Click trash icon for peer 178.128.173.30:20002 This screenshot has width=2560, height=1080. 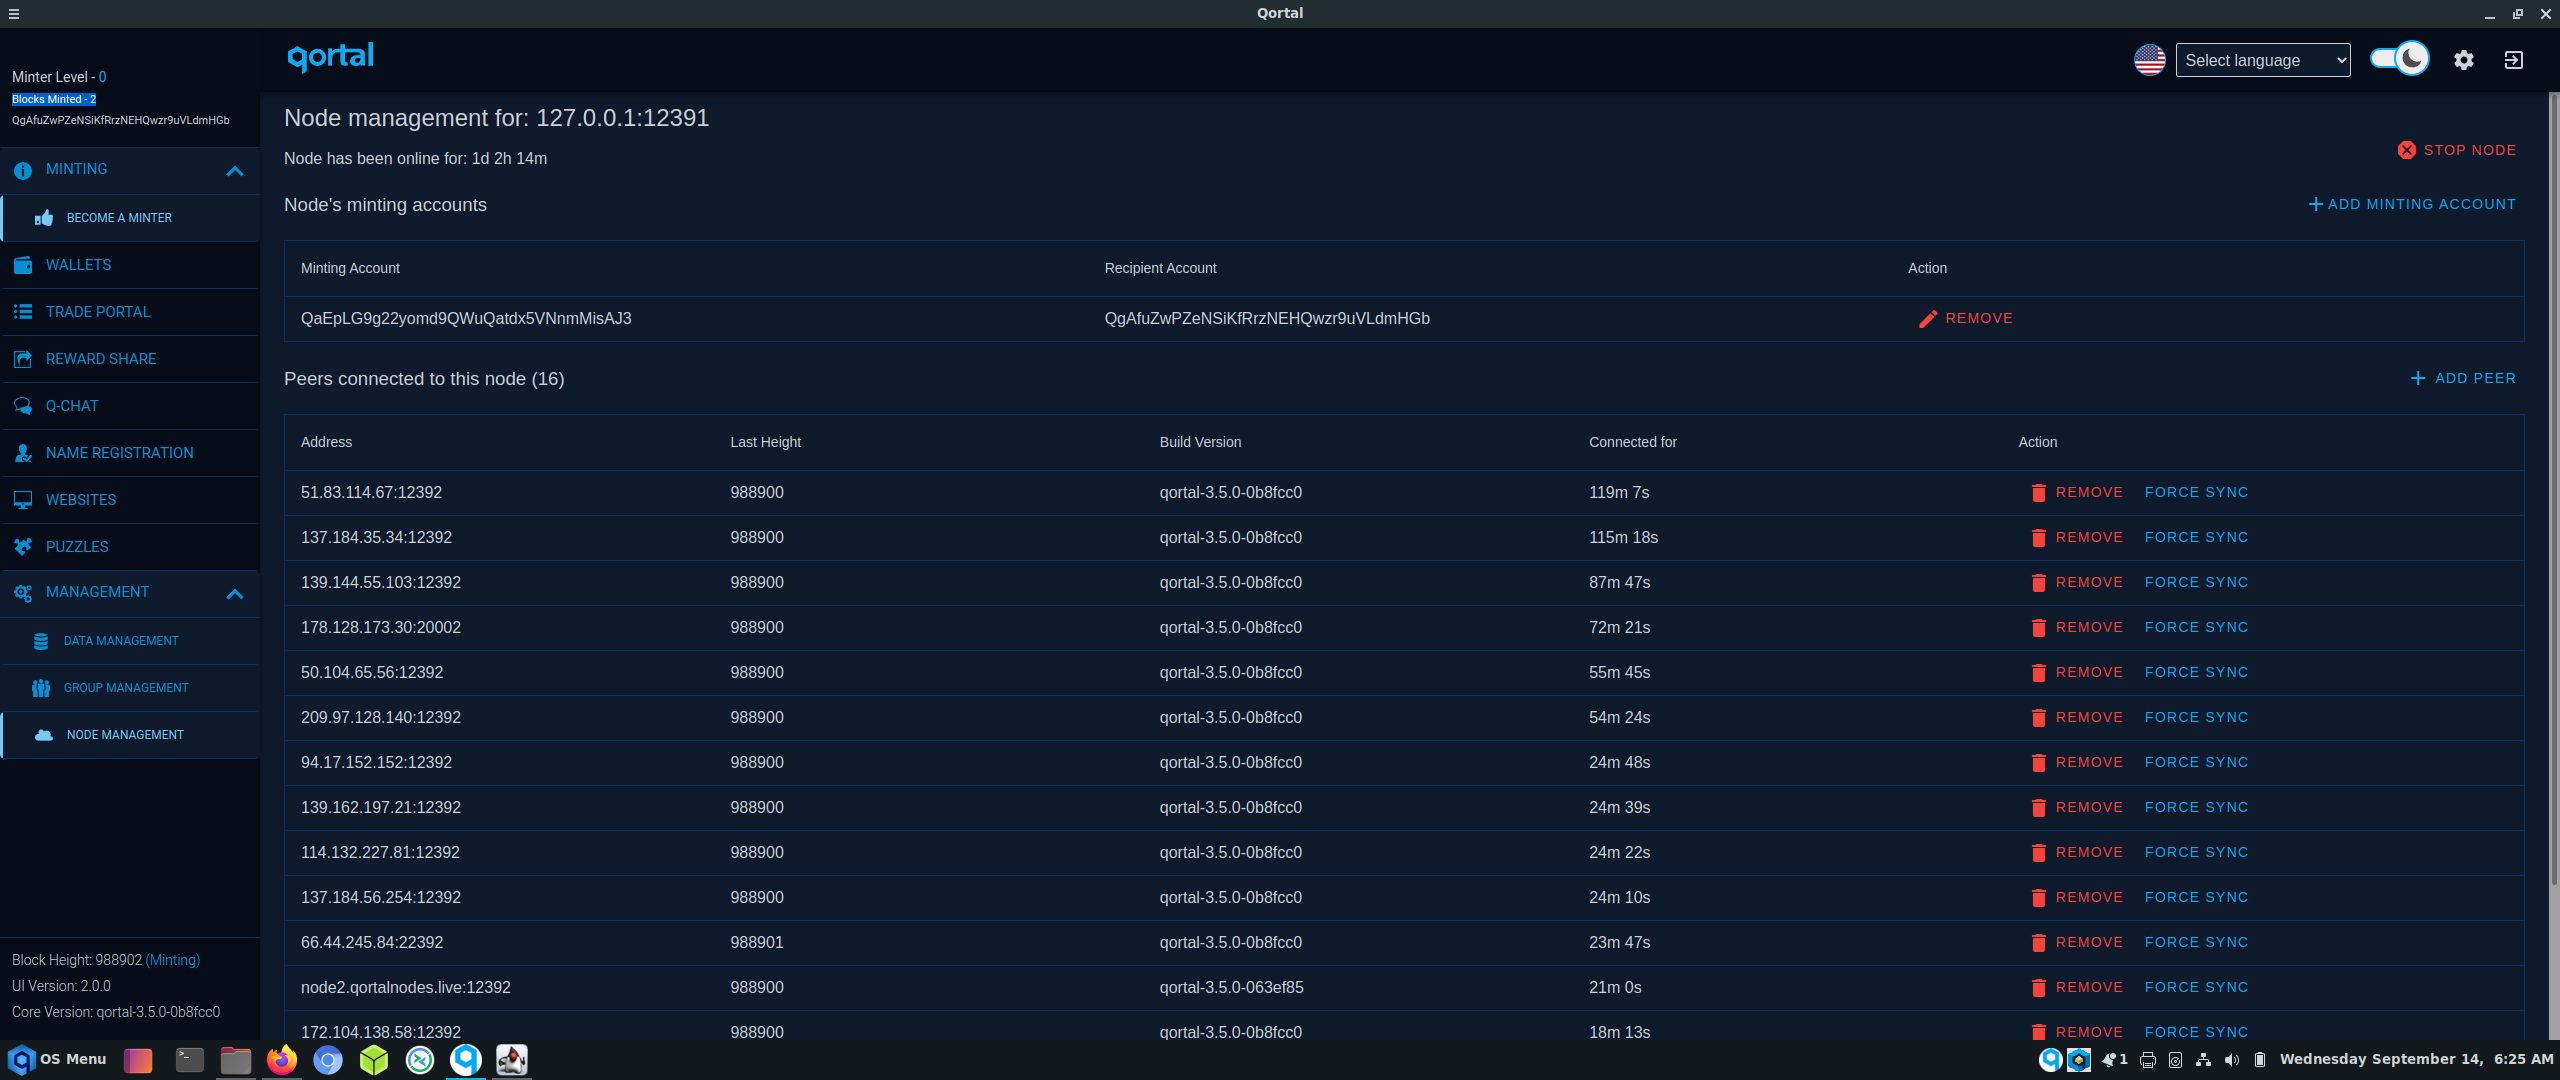coord(2038,628)
